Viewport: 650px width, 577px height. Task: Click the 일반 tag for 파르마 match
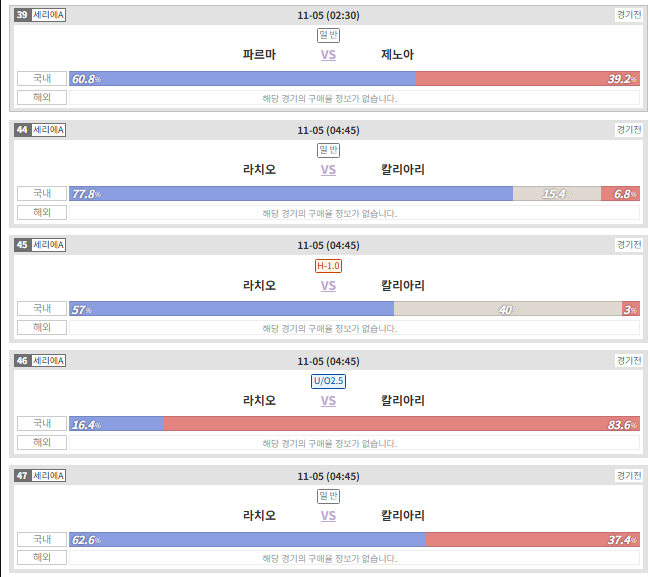pyautogui.click(x=328, y=35)
